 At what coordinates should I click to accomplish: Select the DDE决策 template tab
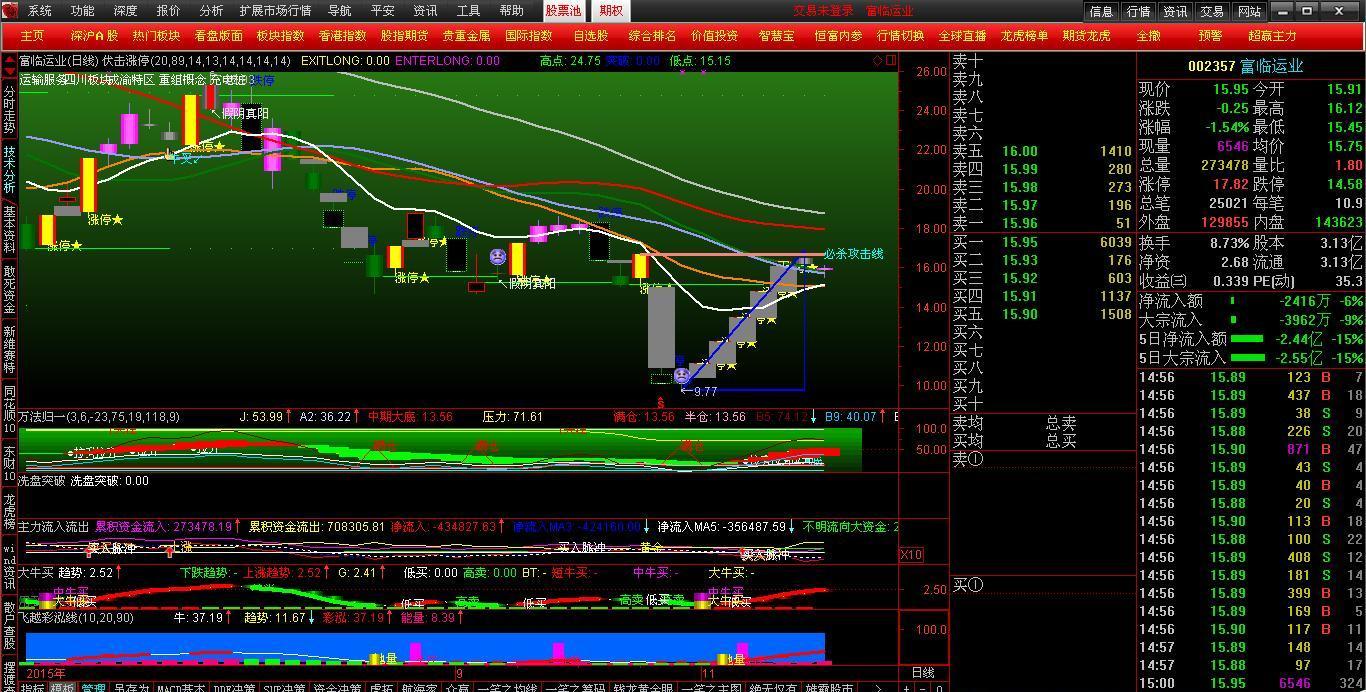pyautogui.click(x=234, y=686)
